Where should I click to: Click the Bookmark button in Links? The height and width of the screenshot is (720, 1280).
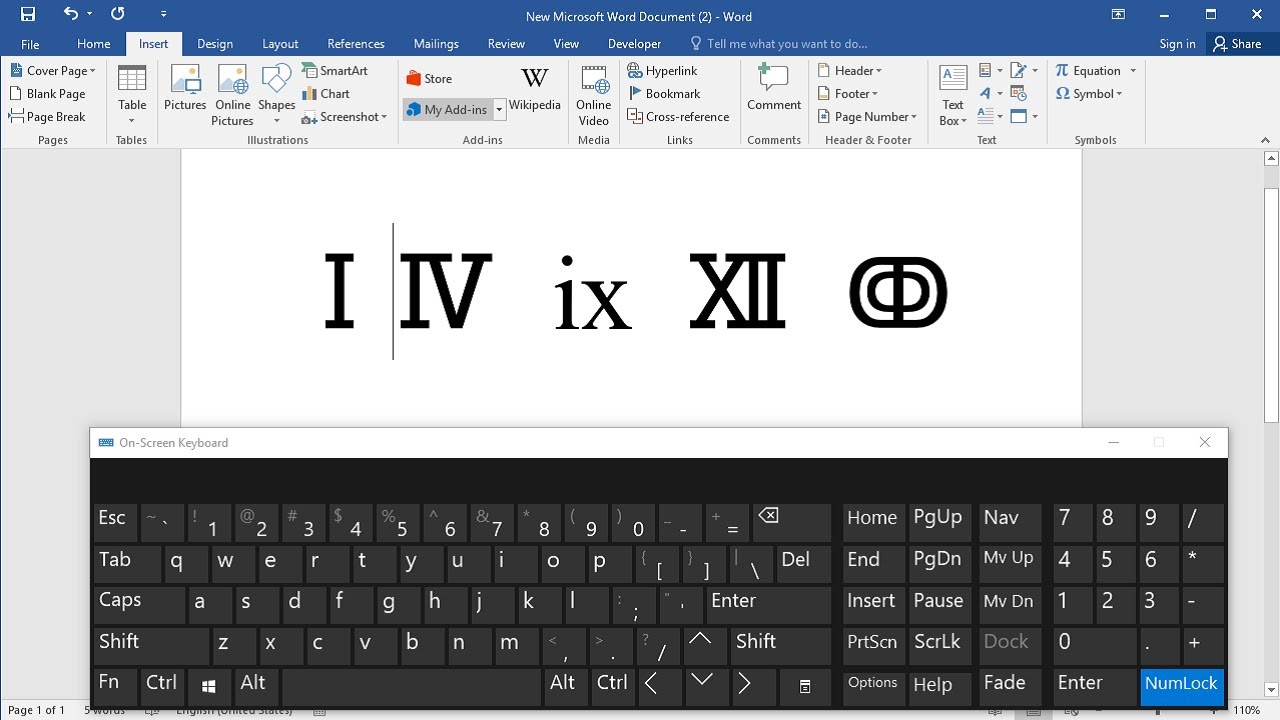click(664, 94)
